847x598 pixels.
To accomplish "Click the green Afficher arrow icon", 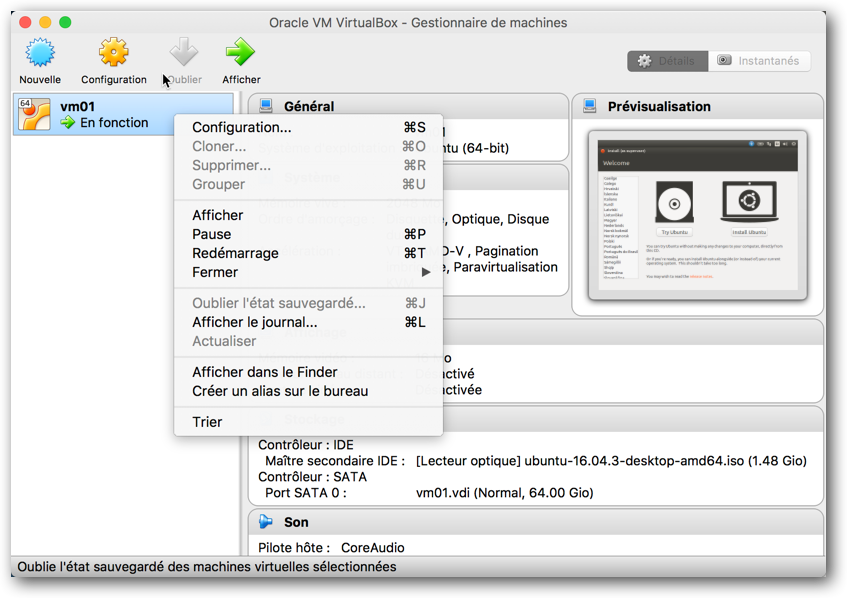I will click(240, 52).
